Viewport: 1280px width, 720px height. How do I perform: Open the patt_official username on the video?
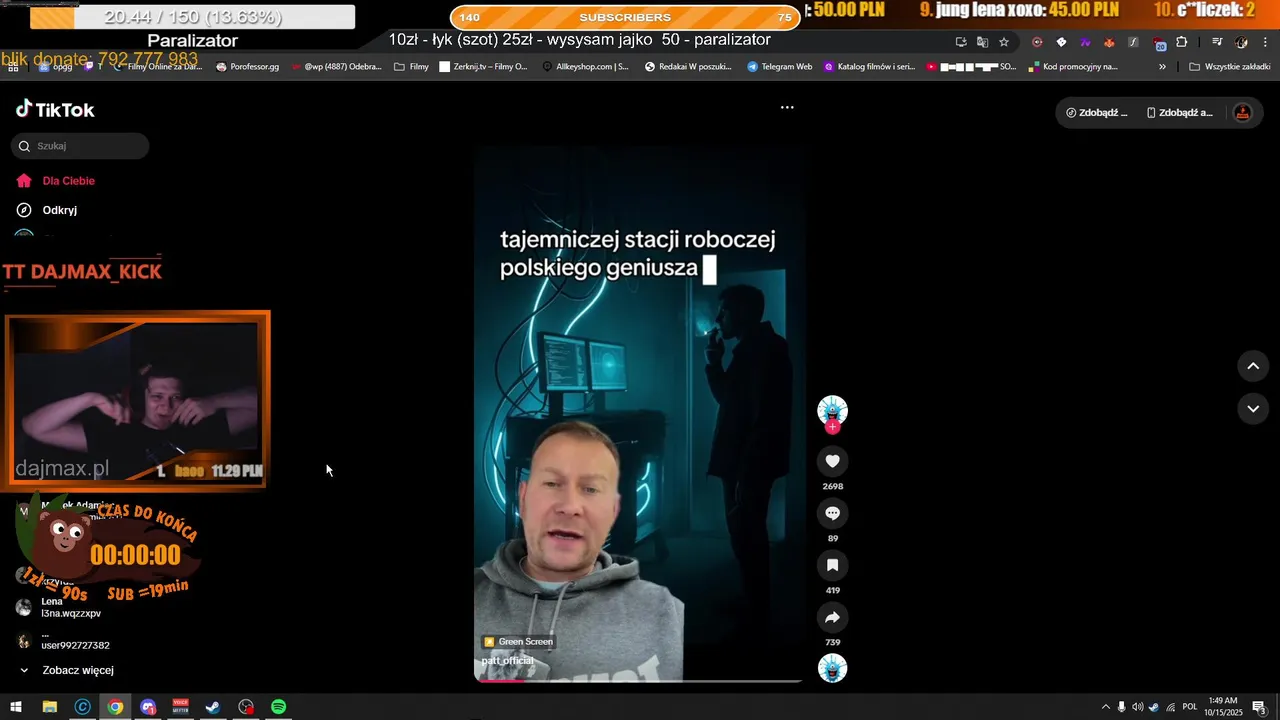[508, 660]
